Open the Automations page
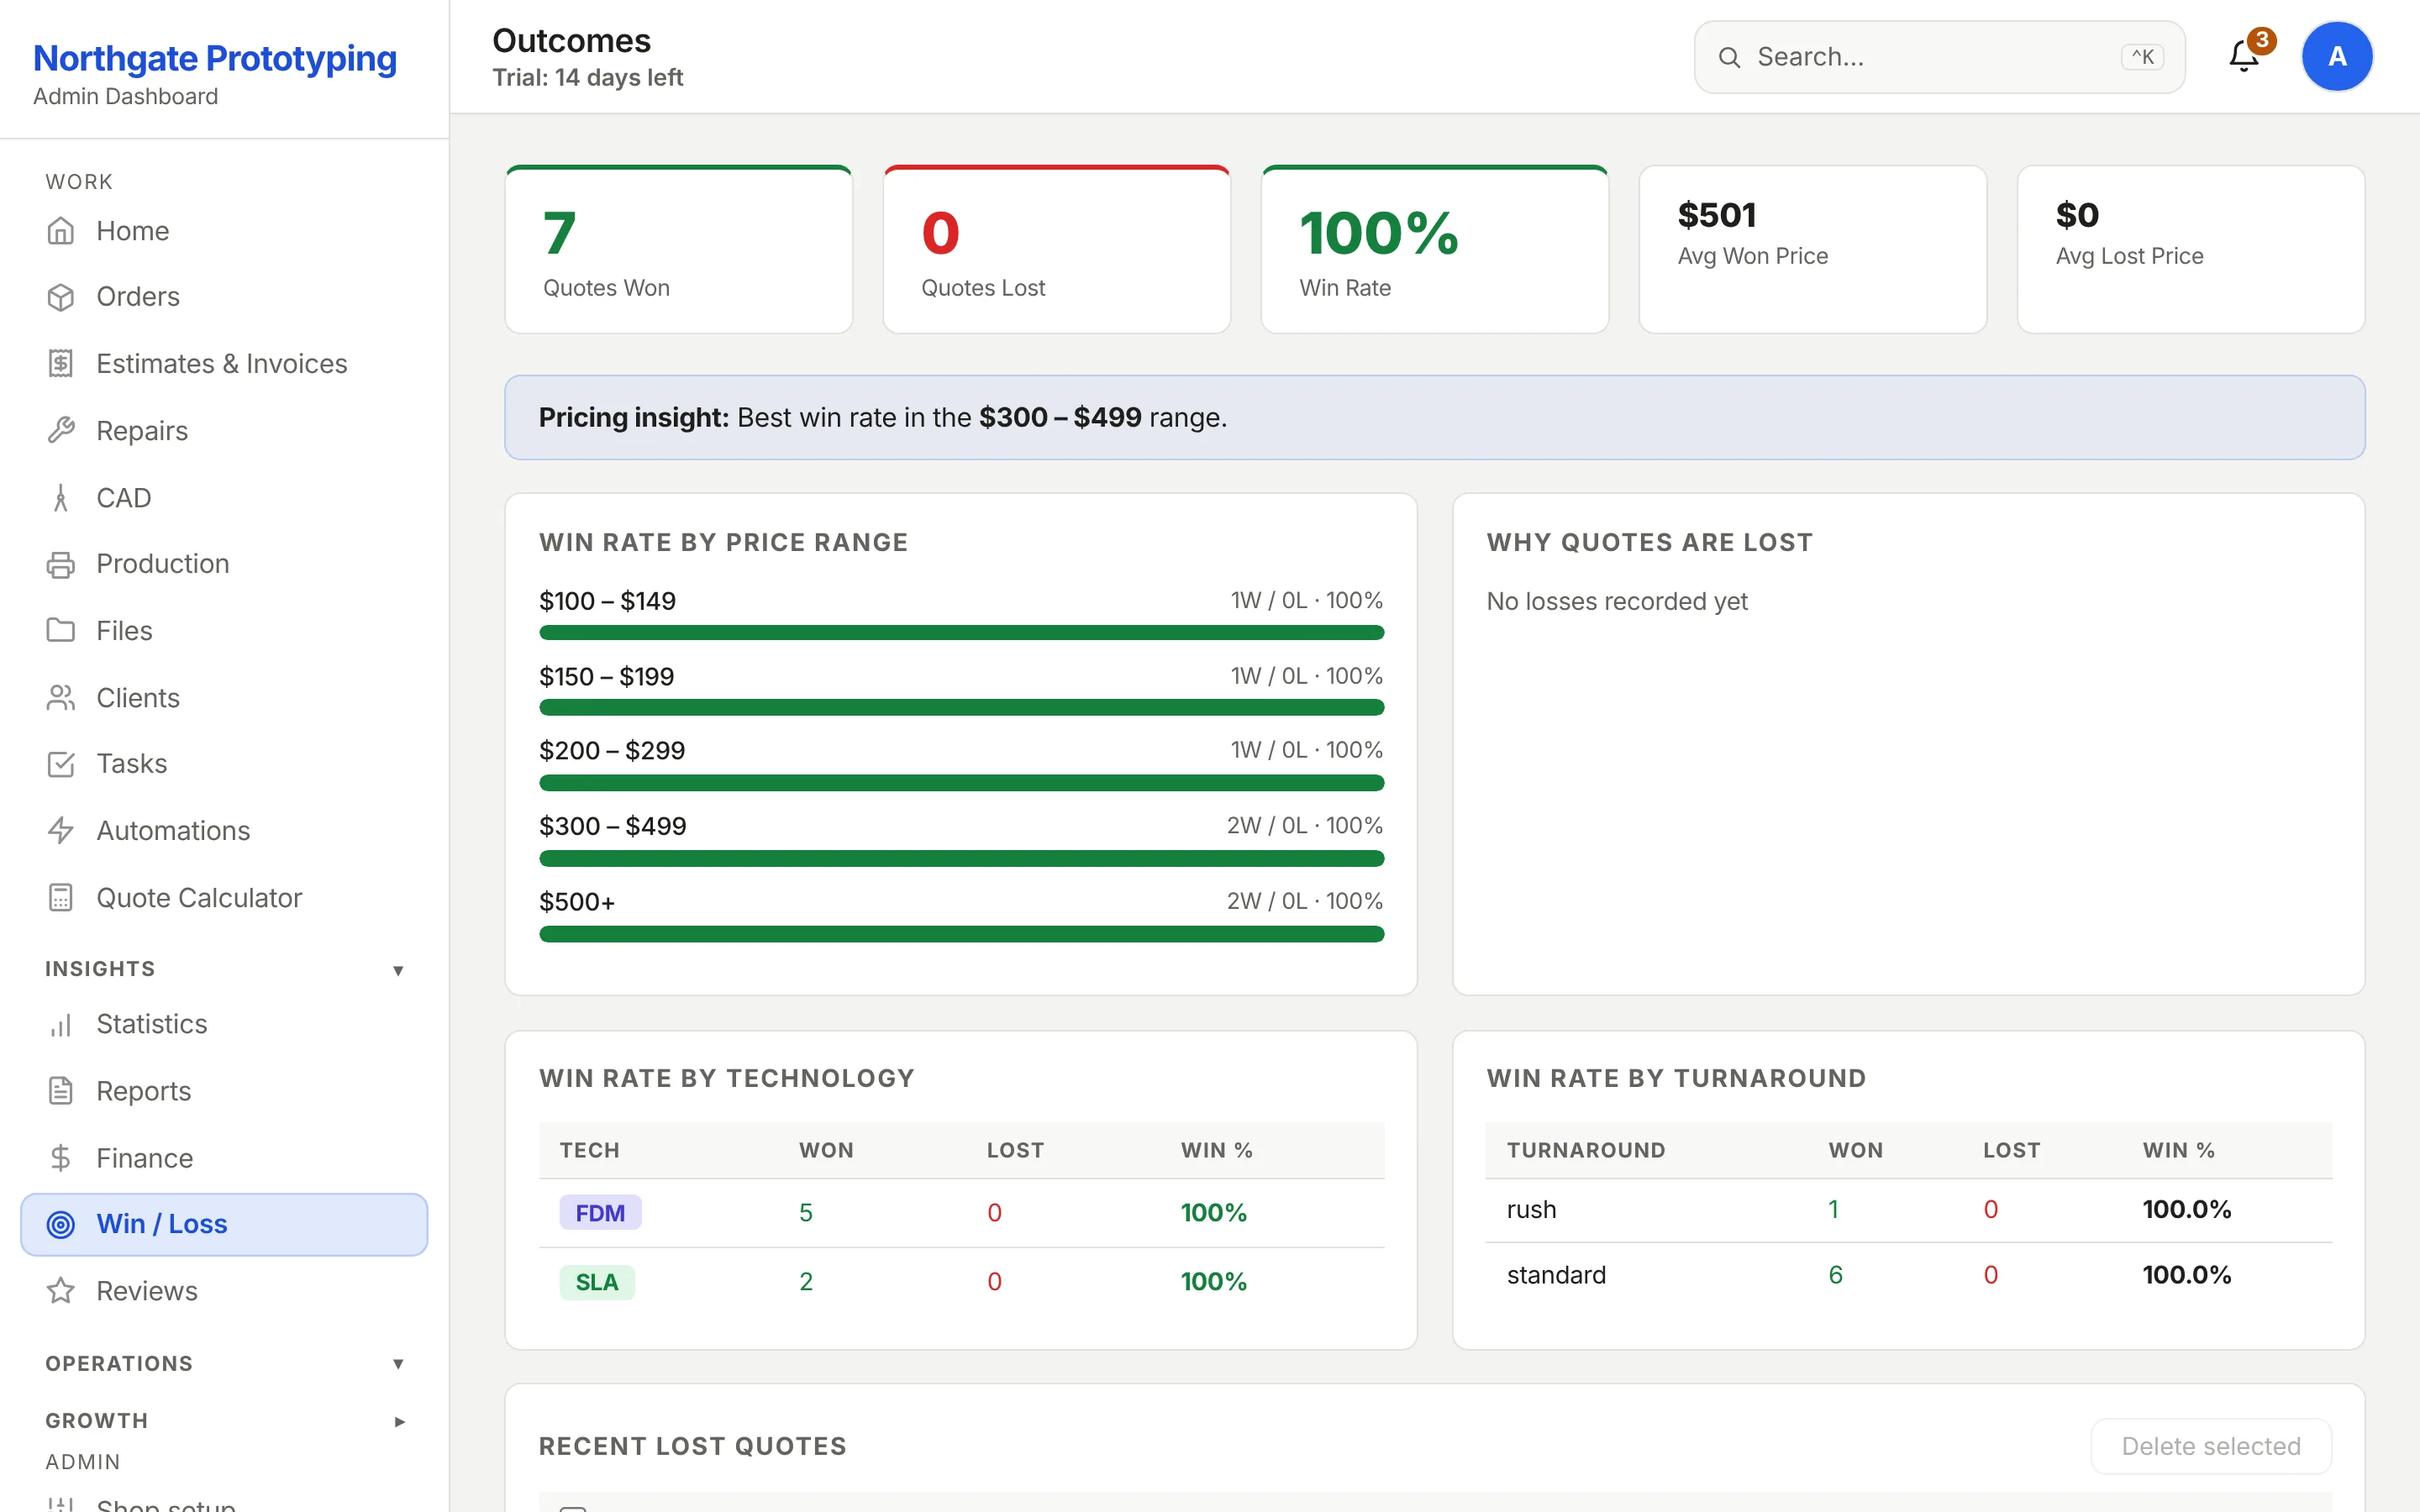The image size is (2420, 1512). (224, 831)
